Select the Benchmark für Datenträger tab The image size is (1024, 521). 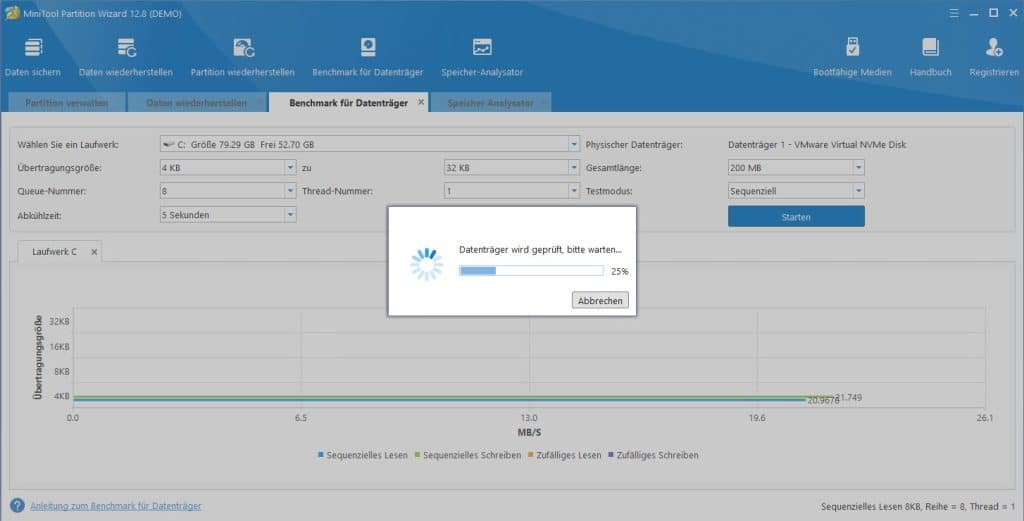point(348,103)
